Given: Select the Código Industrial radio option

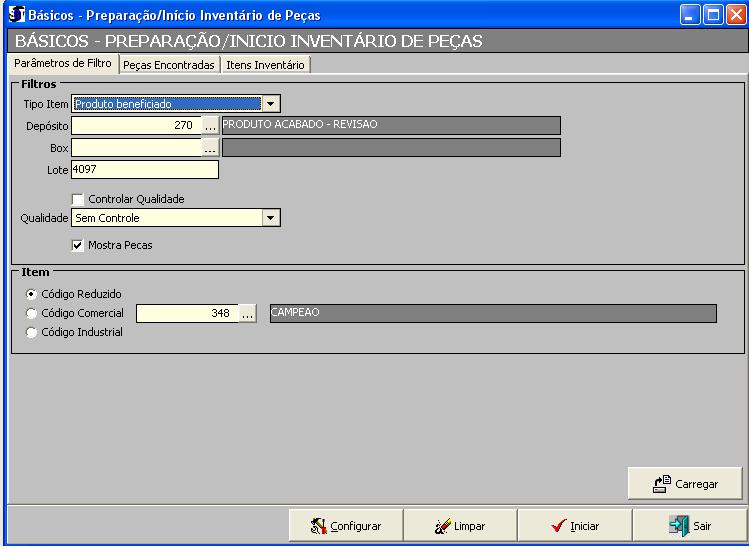Looking at the screenshot, I should (32, 332).
